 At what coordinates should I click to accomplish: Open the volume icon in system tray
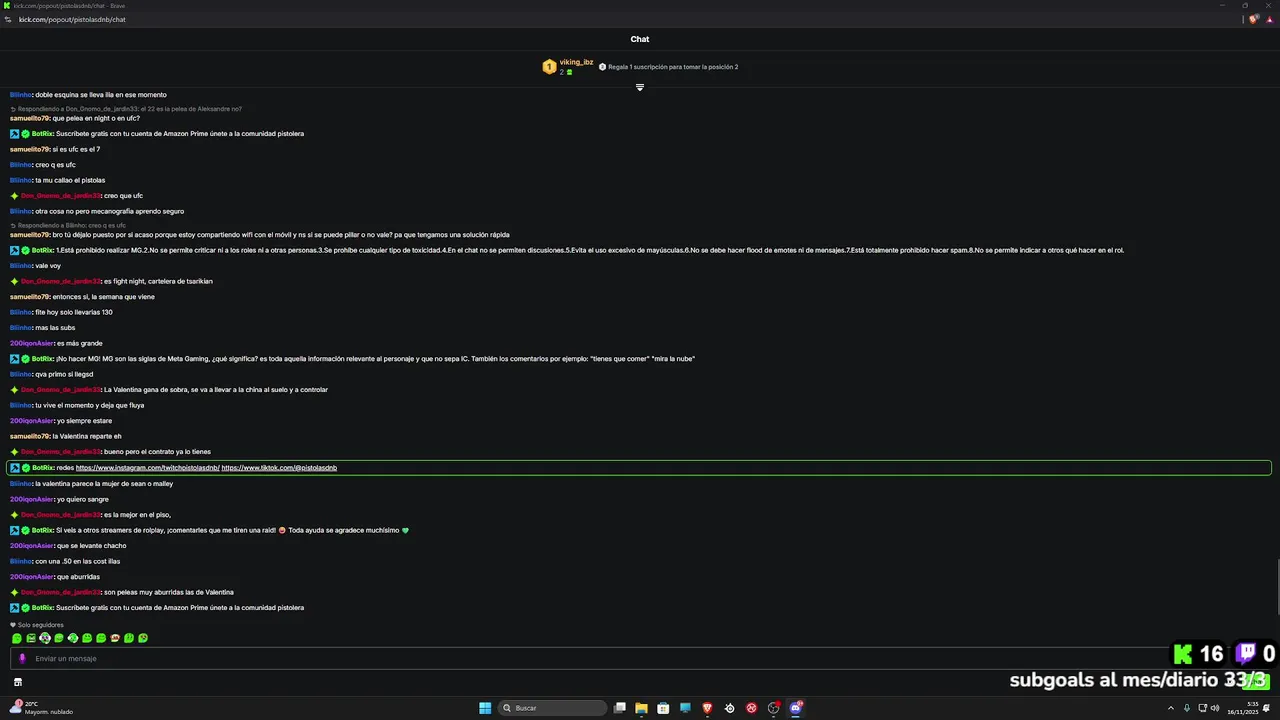click(1215, 708)
